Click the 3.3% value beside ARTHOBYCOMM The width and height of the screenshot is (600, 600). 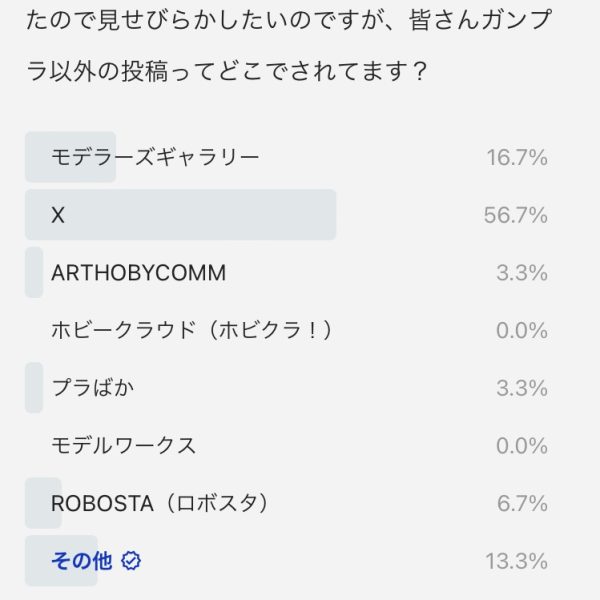pyautogui.click(x=521, y=272)
